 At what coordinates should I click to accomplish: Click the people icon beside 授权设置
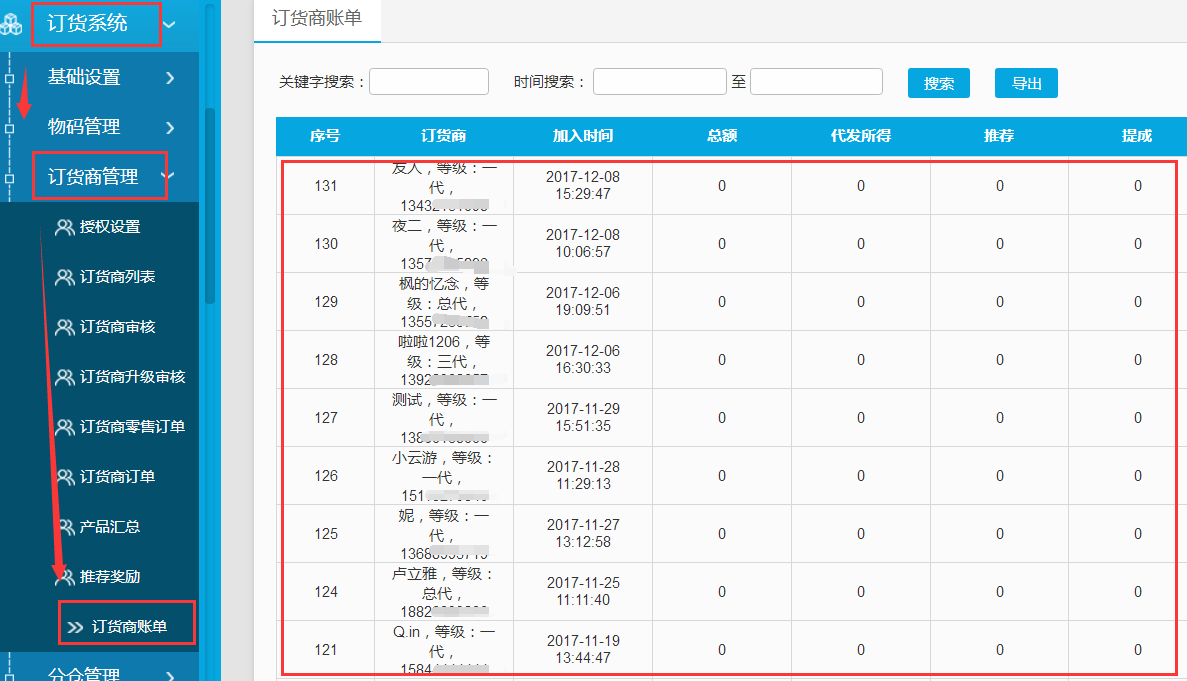coord(64,227)
